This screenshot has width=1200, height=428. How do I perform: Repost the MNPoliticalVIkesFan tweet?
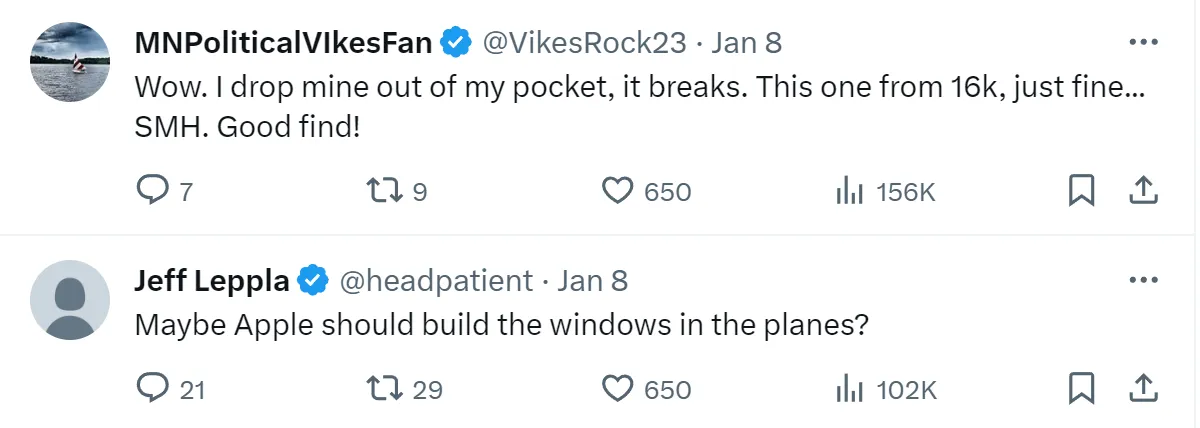(381, 190)
